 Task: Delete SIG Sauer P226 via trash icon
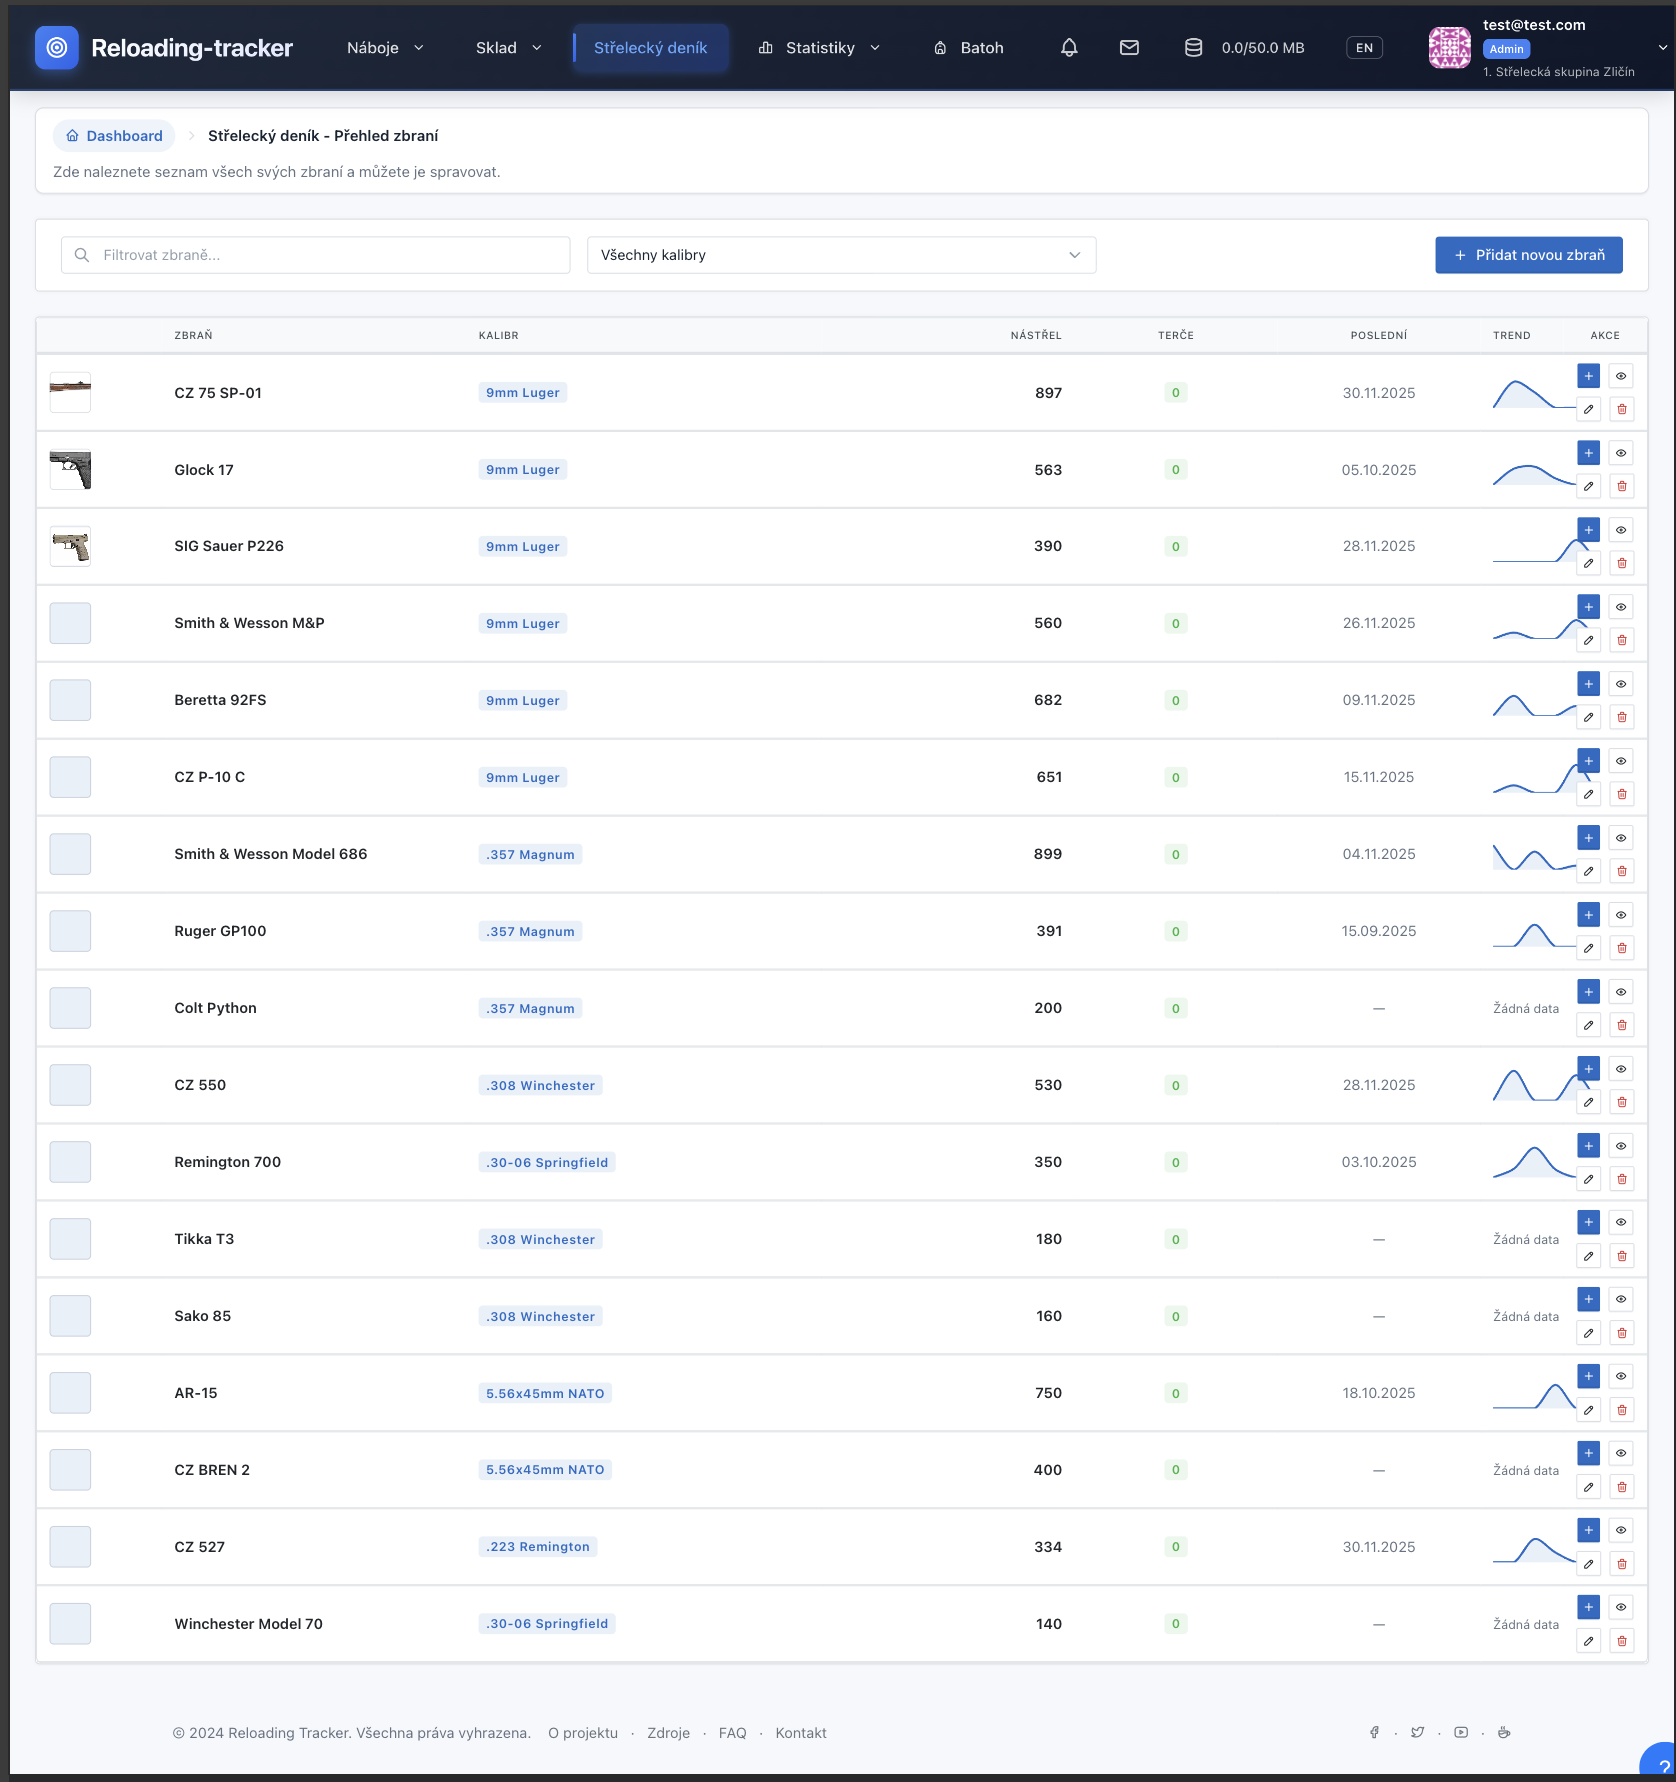(1621, 564)
